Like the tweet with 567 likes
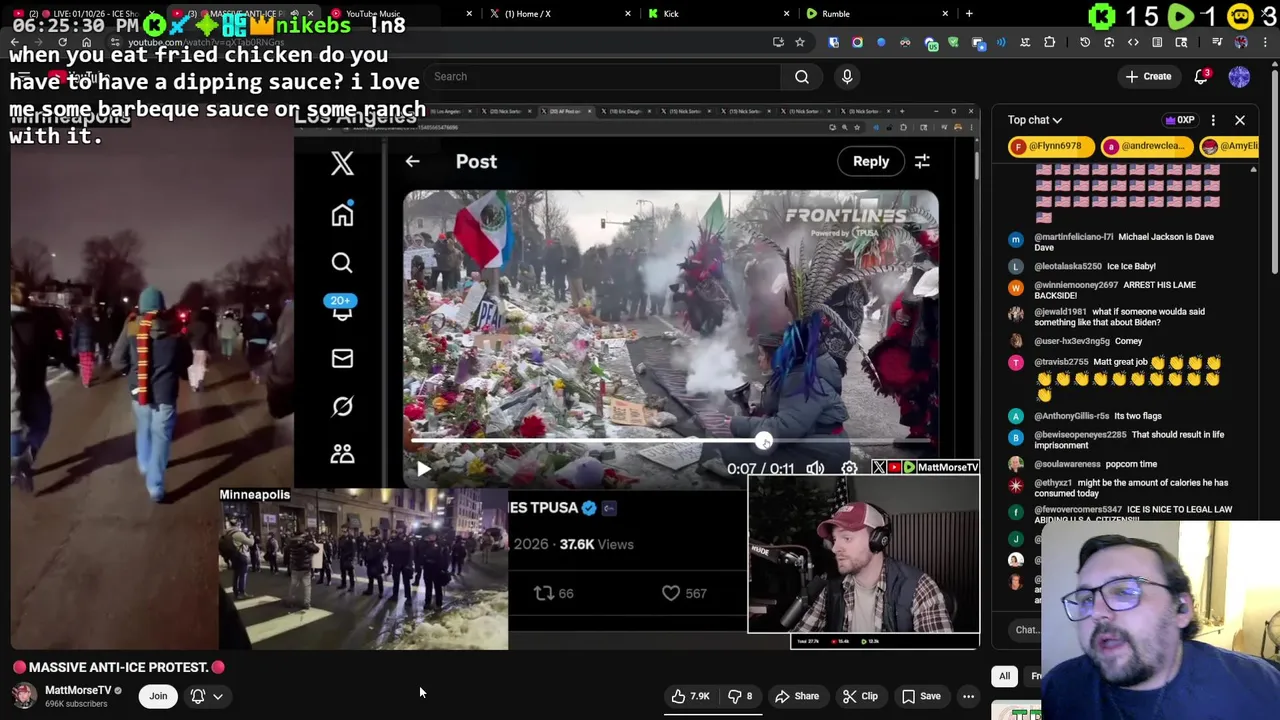Screen dimensions: 1280x720 pos(684,593)
